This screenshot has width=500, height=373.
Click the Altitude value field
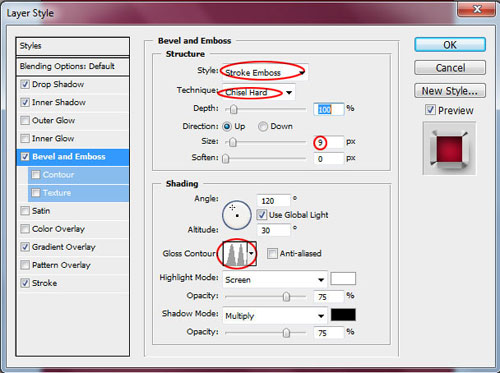click(x=273, y=230)
